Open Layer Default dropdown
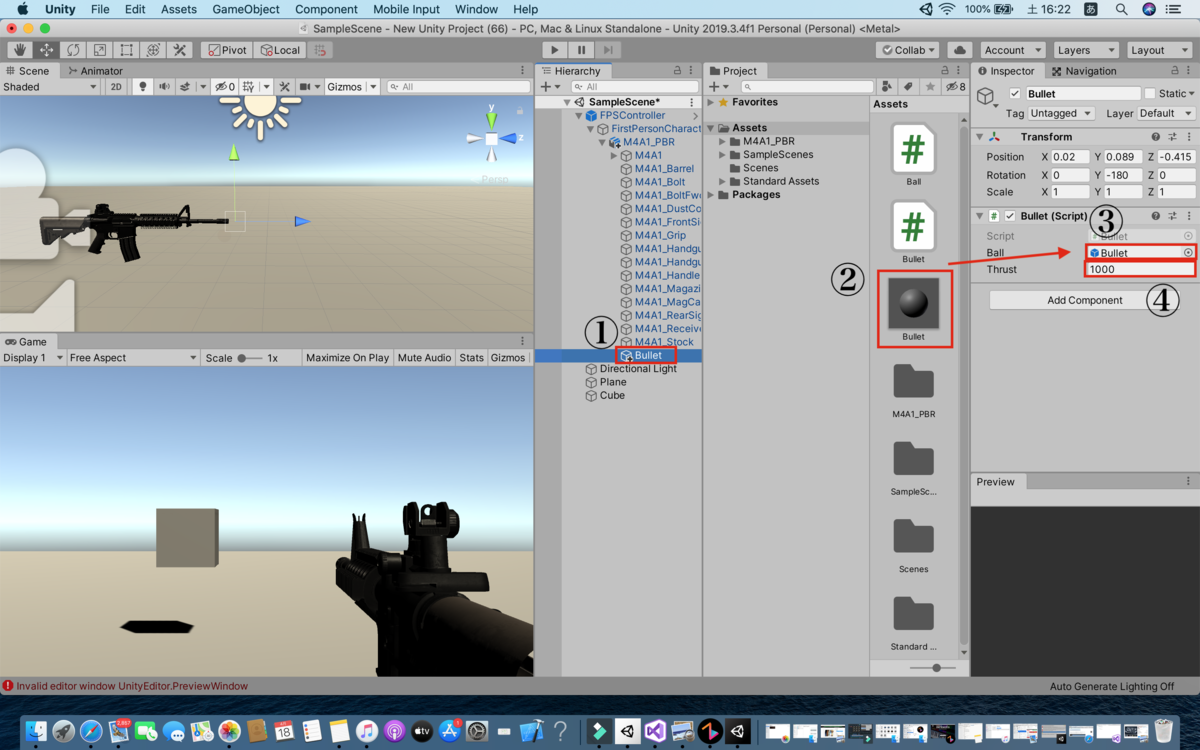The image size is (1200, 750). (1165, 114)
